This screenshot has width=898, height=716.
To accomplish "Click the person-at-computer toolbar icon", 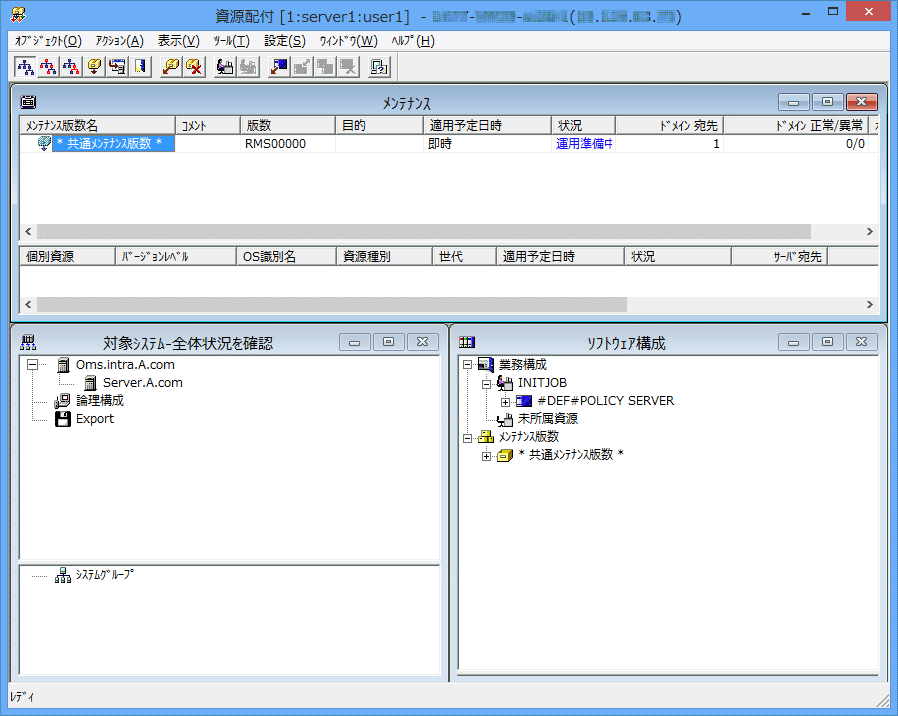I will tap(226, 67).
